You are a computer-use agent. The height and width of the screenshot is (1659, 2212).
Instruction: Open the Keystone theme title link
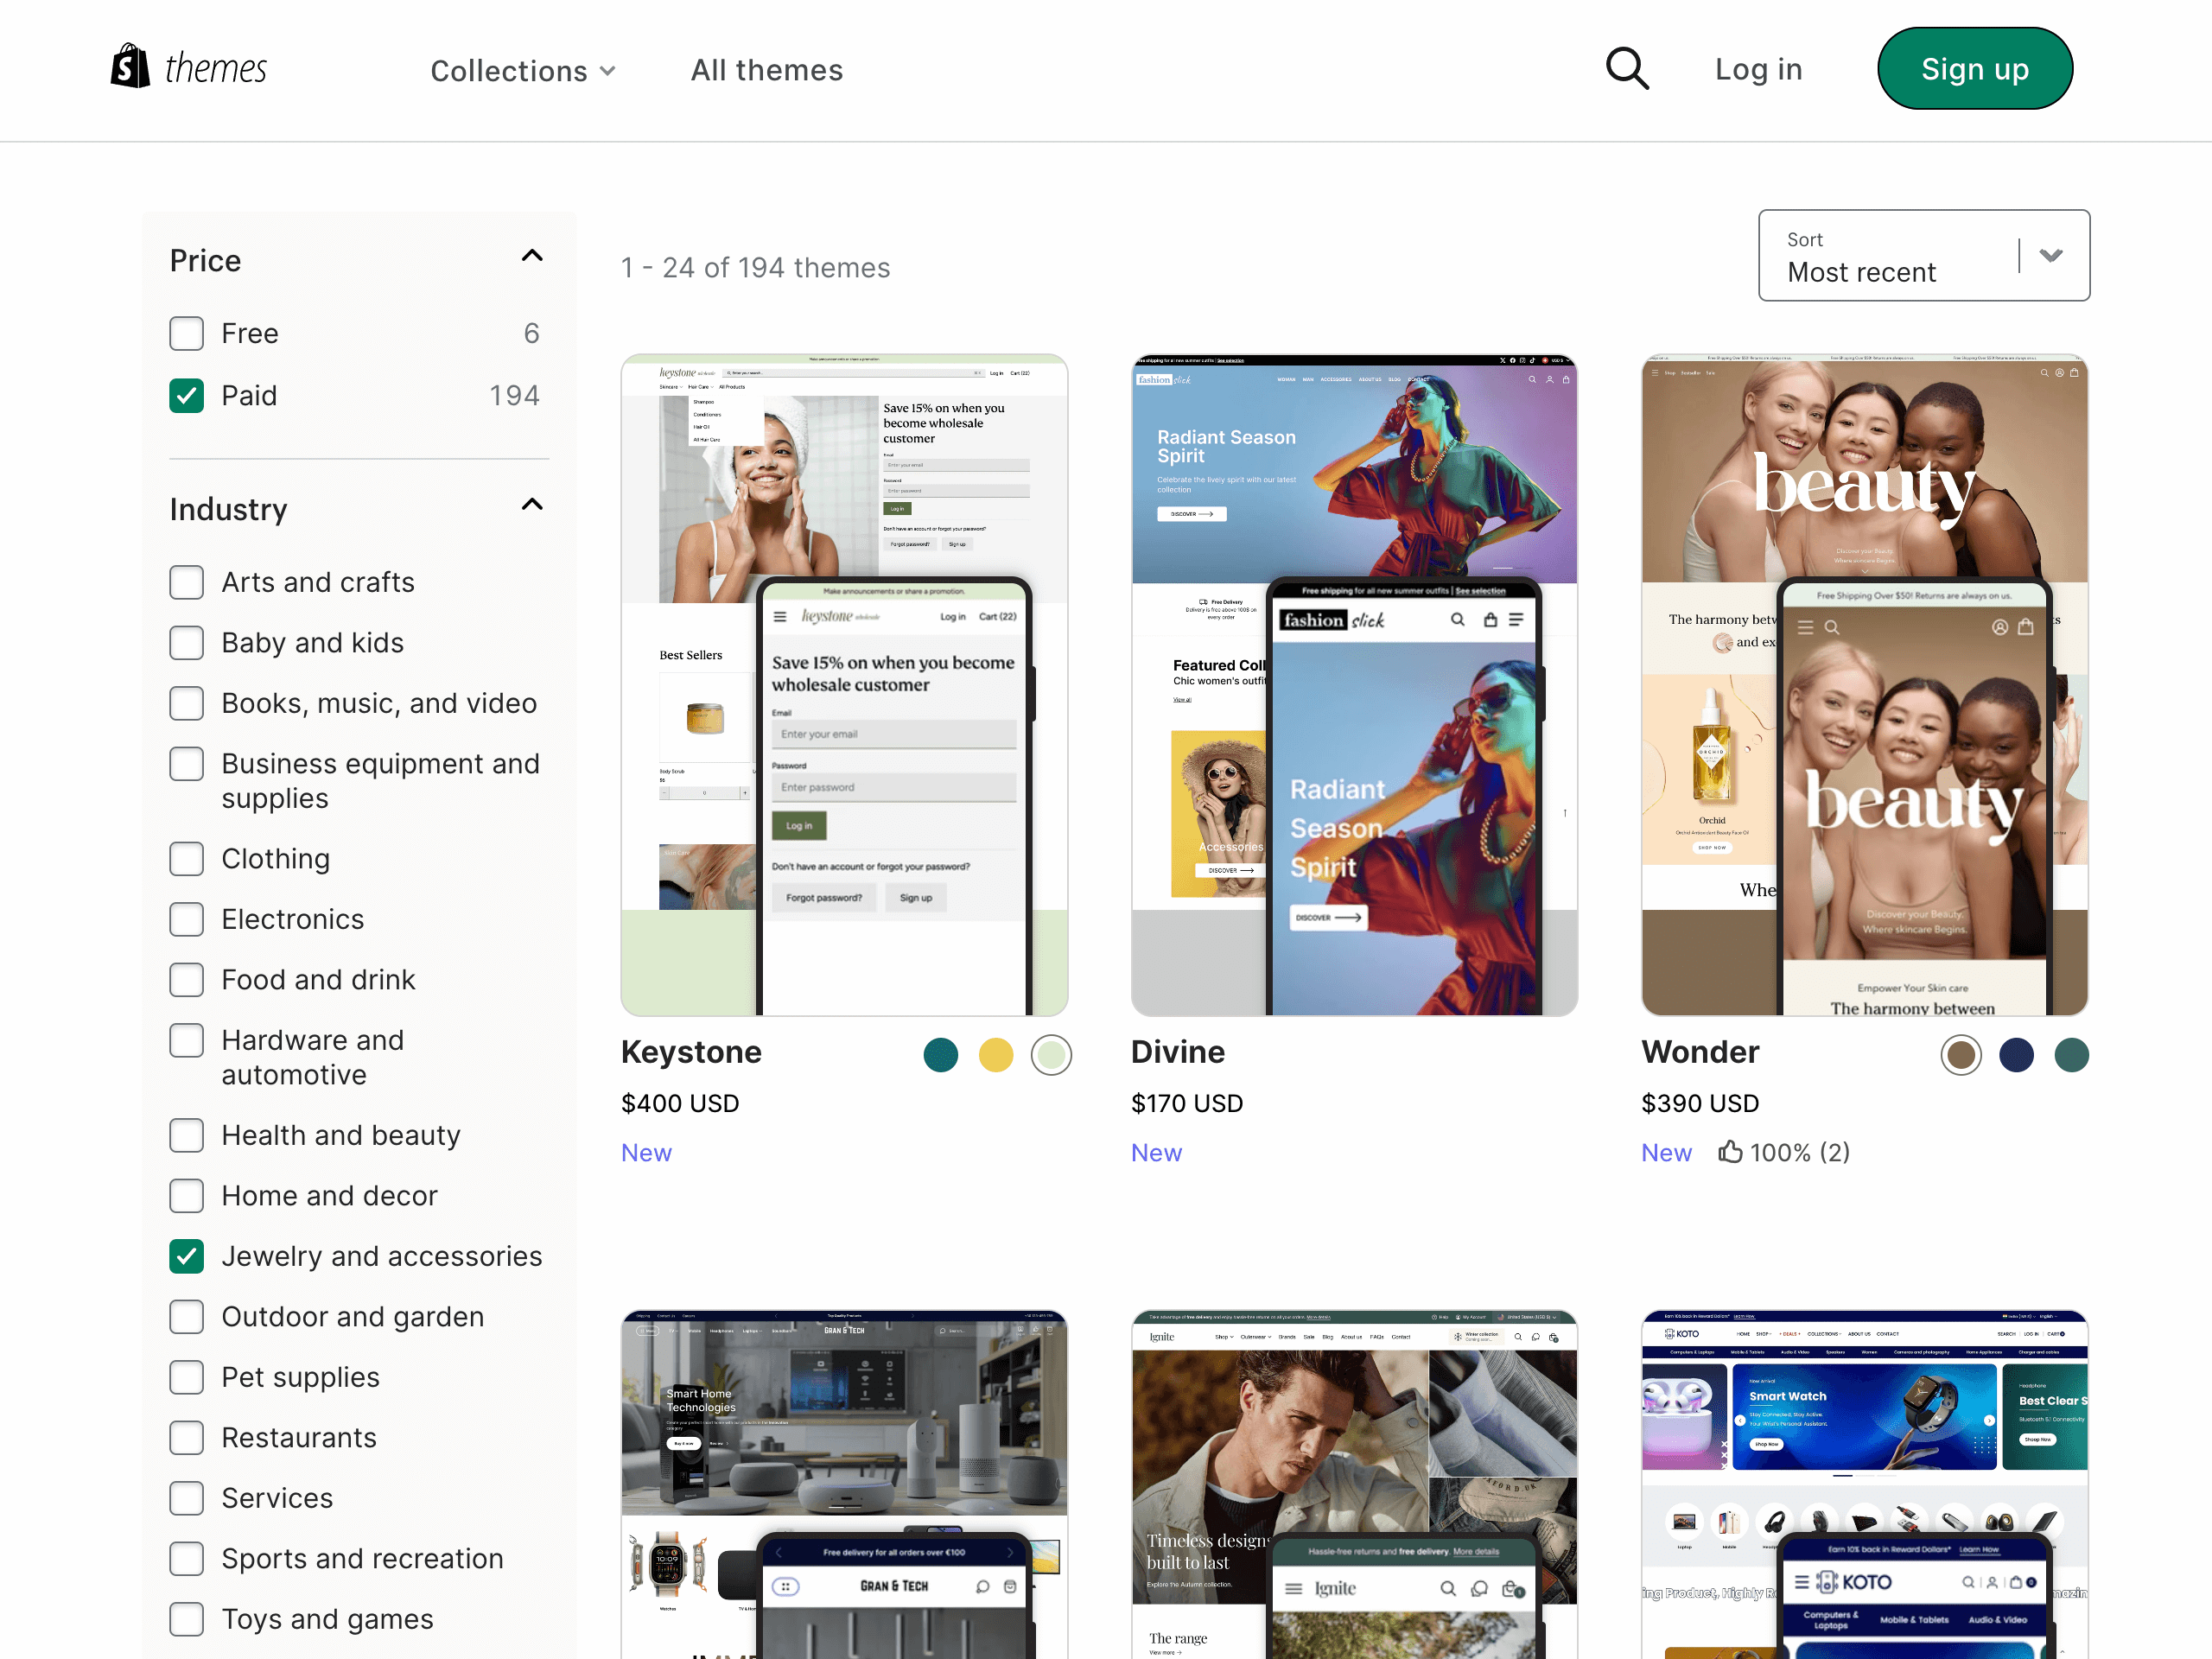(691, 1052)
